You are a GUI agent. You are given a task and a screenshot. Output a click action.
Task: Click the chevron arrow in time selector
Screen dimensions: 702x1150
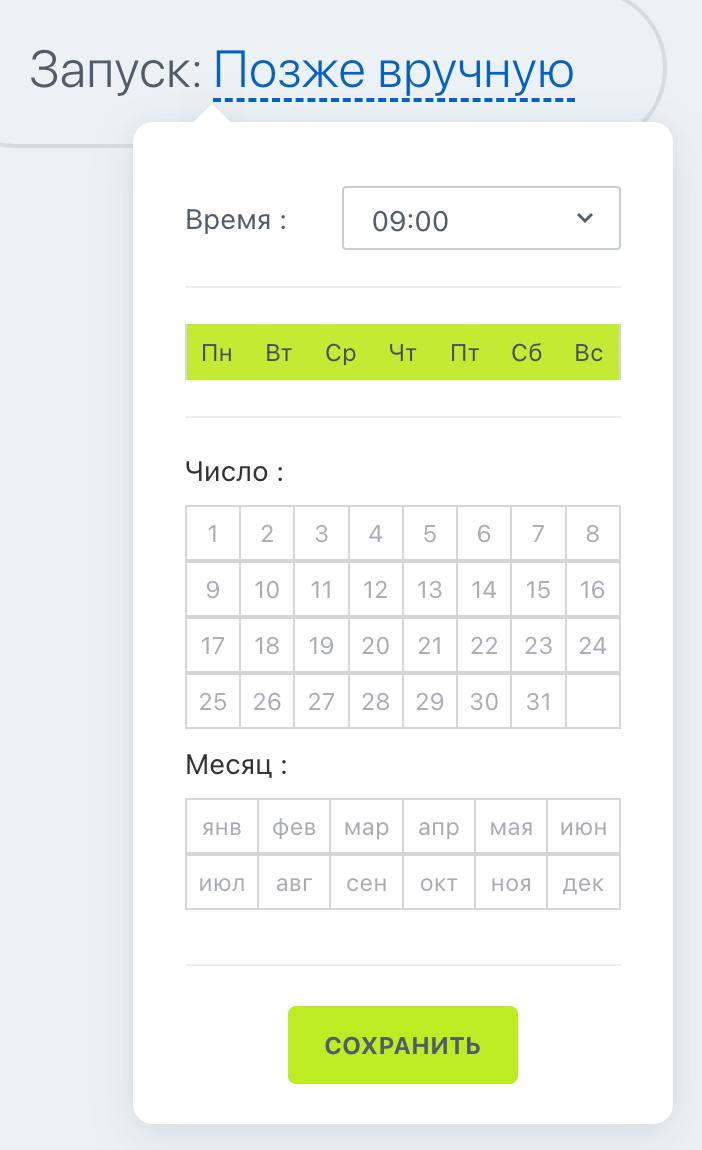pos(586,218)
